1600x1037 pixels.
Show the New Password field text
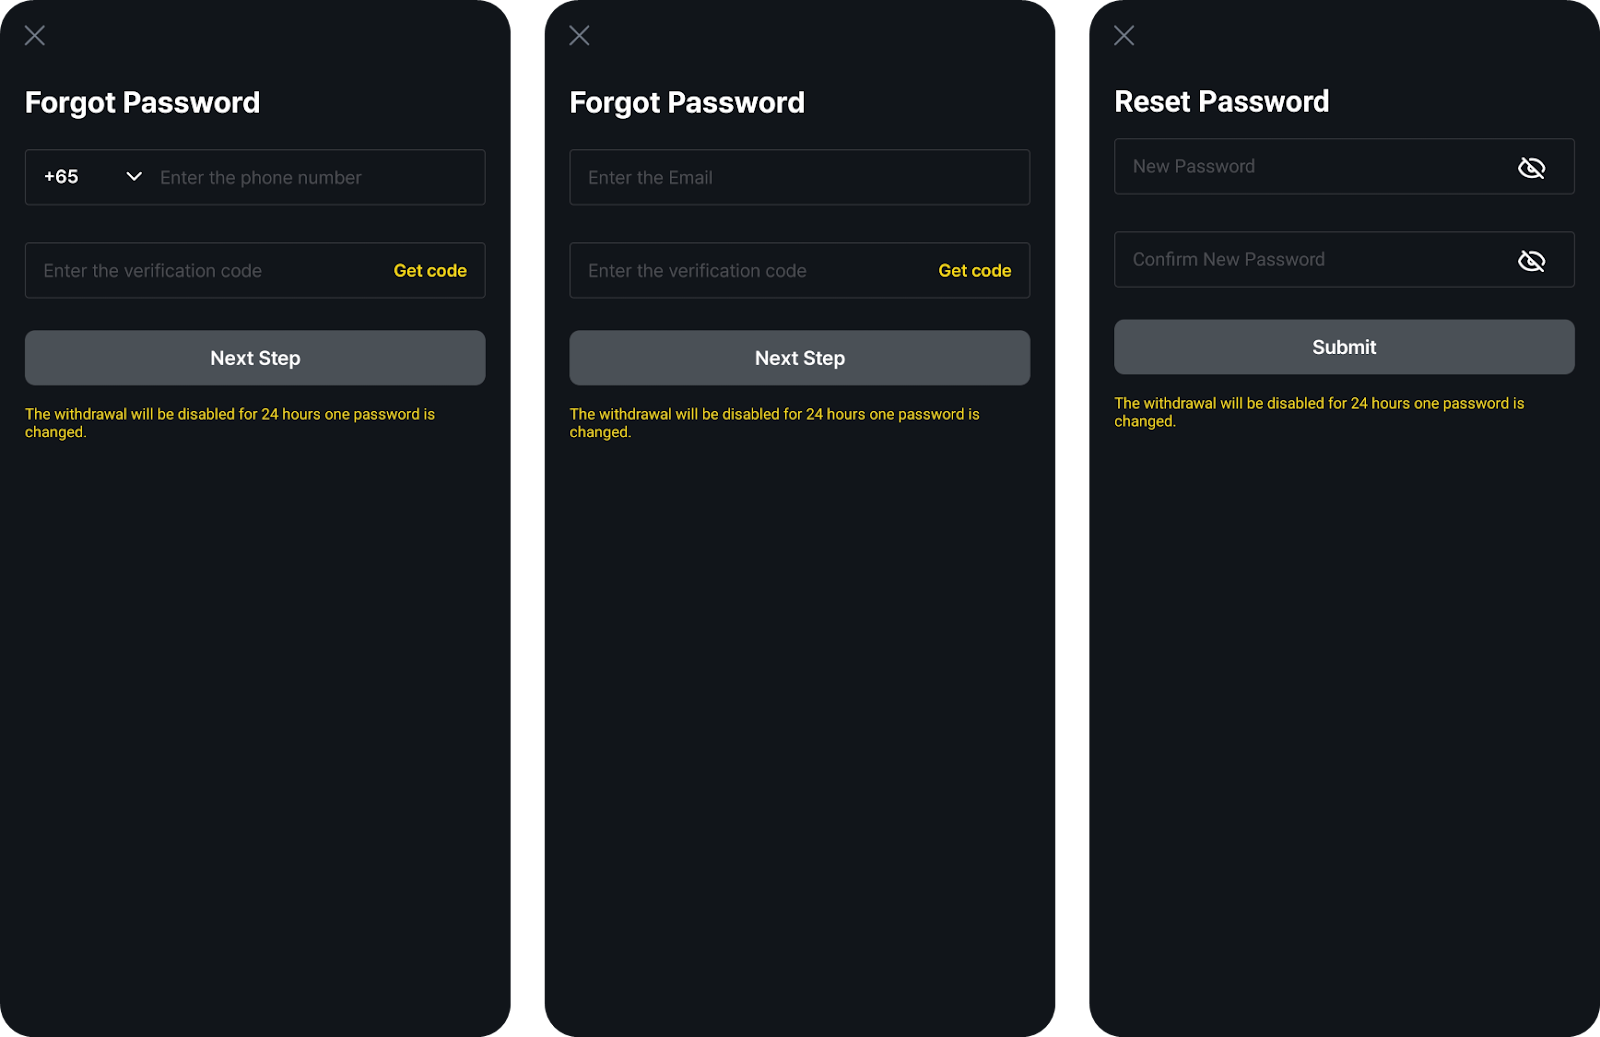1531,167
